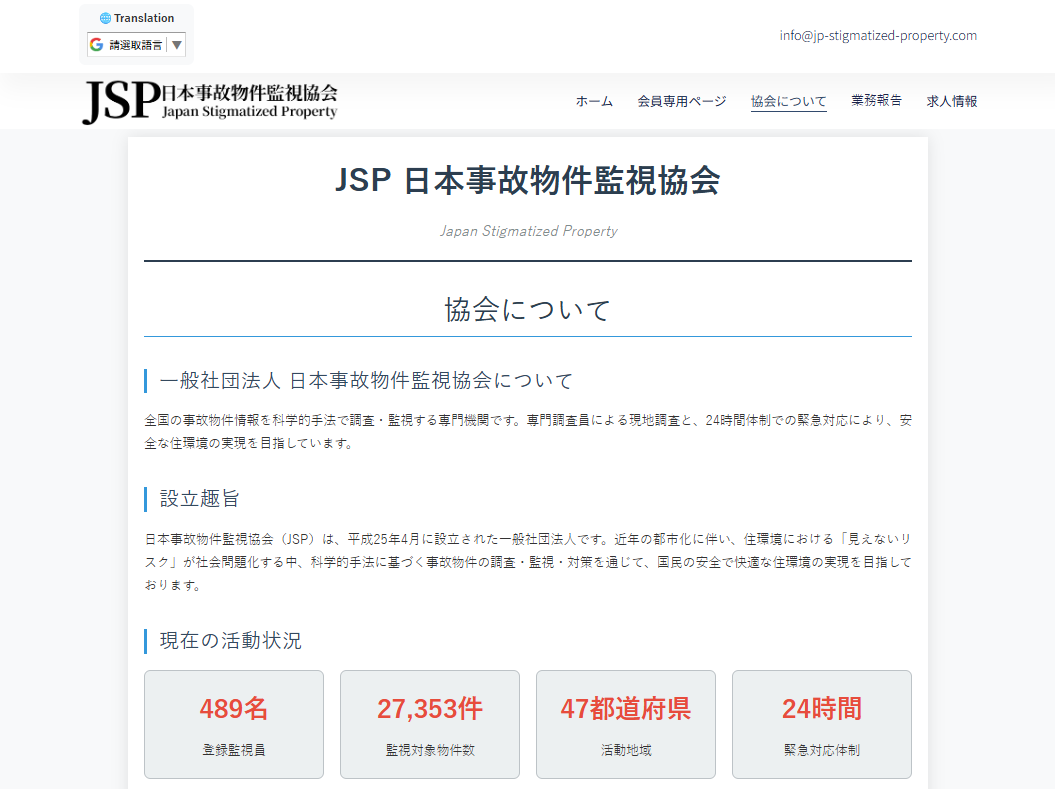Click the 27,353件 monitored properties counter
Viewport: 1055px width, 789px height.
(x=429, y=724)
